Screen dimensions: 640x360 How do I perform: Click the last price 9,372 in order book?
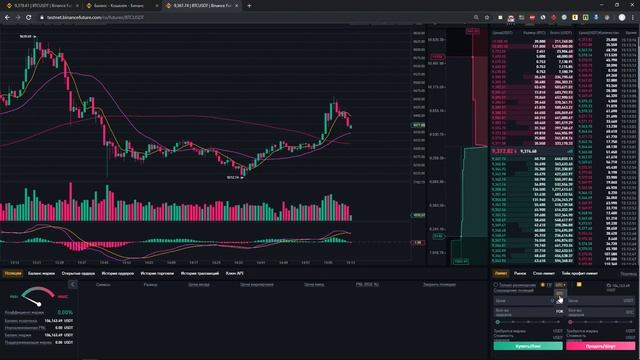(504, 151)
